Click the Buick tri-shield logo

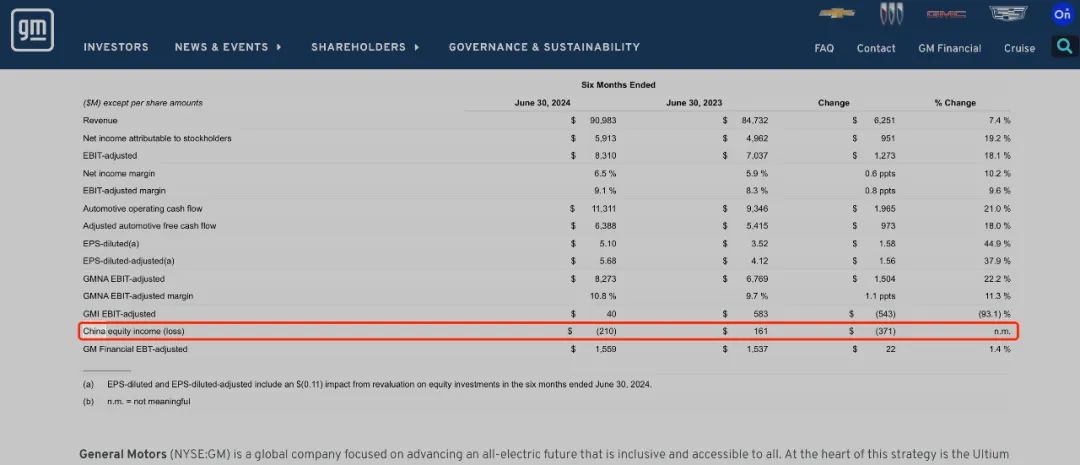pyautogui.click(x=890, y=13)
